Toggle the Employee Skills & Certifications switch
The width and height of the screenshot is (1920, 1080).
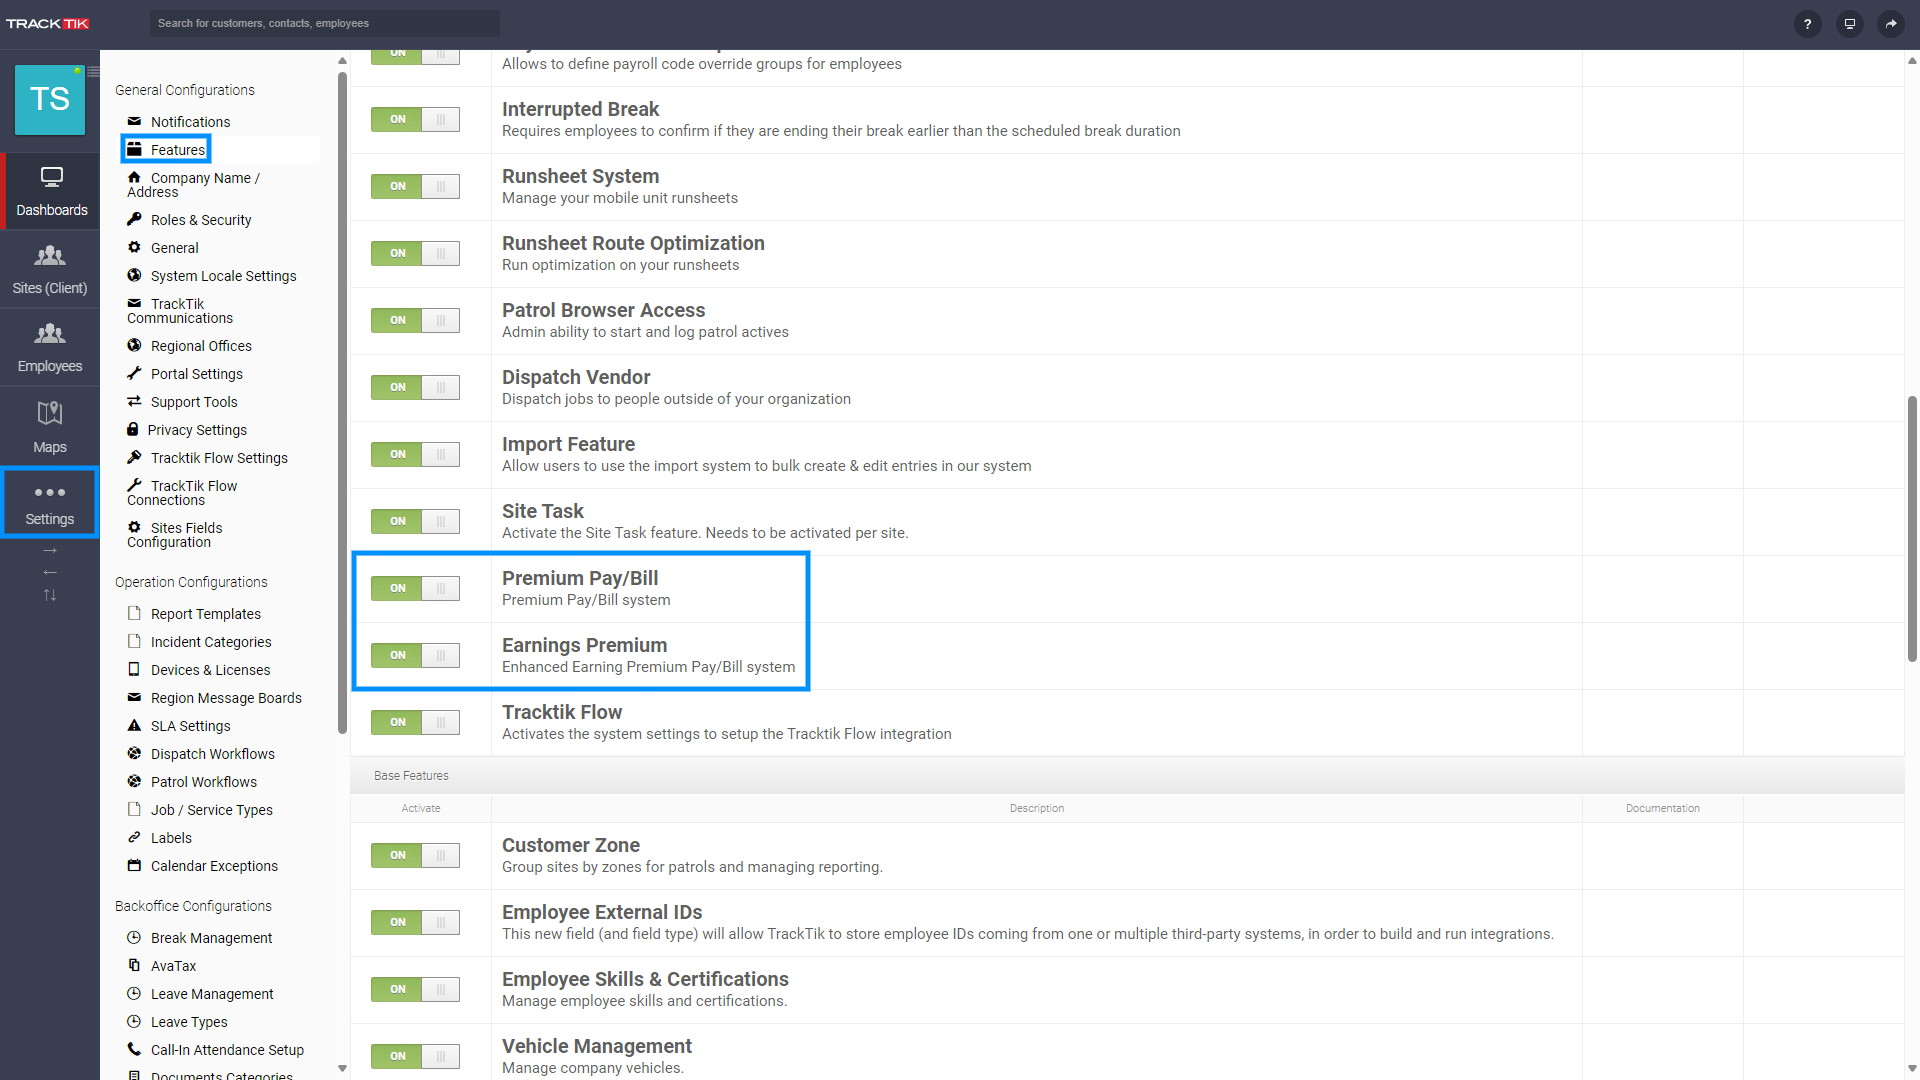click(415, 989)
